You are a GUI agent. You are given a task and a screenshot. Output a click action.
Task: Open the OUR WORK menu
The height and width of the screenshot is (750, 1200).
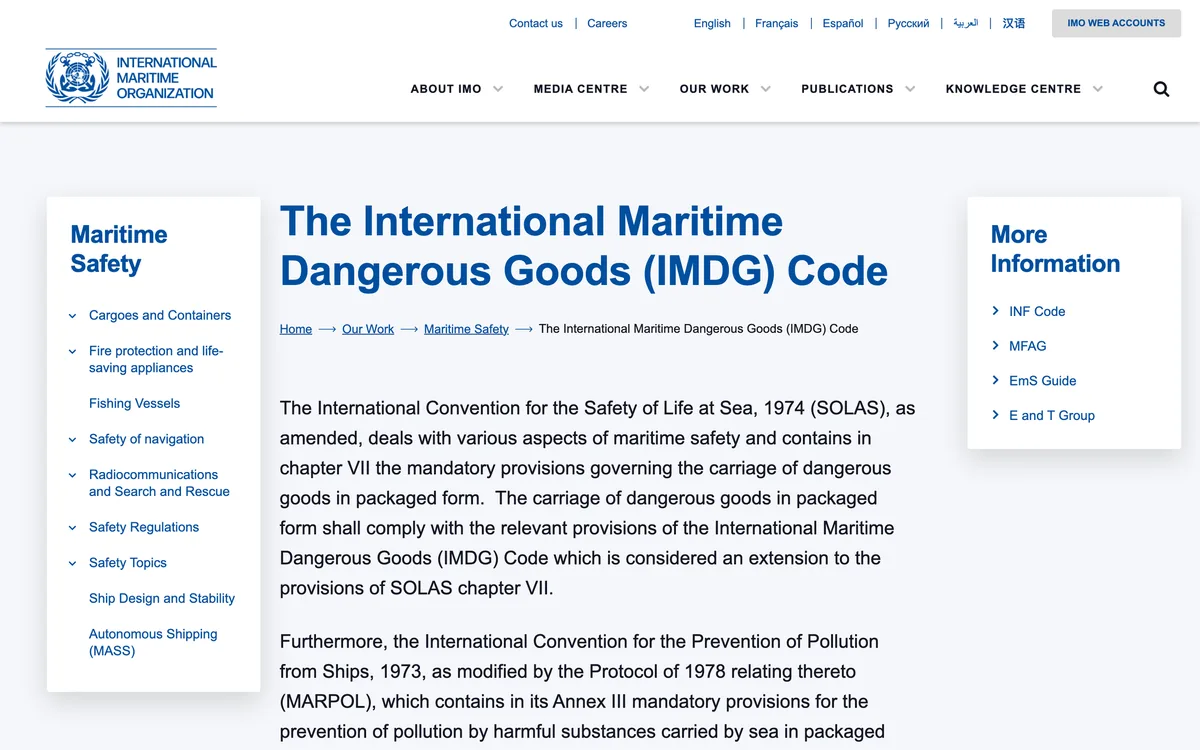click(714, 89)
